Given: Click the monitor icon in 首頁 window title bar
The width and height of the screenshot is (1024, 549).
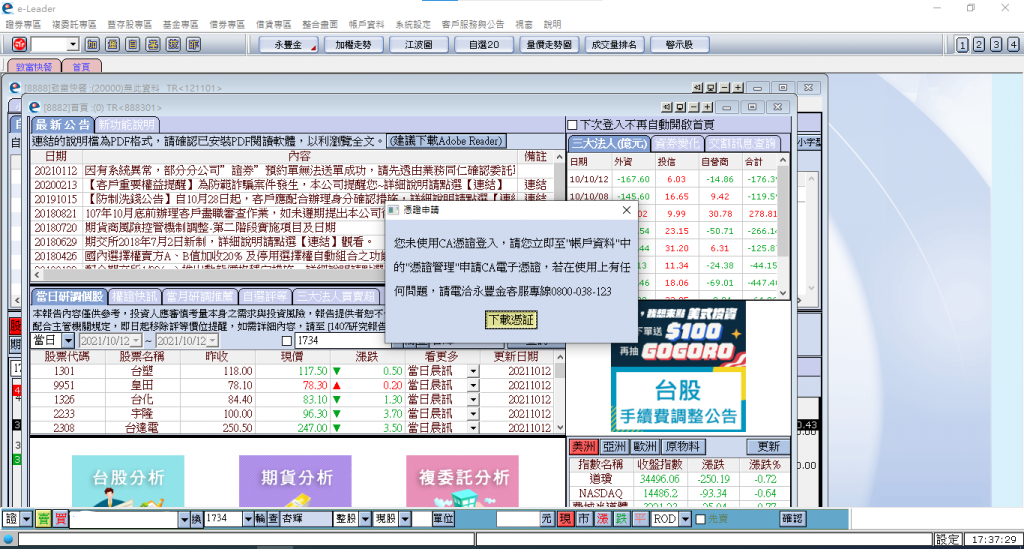Looking at the screenshot, I should coord(680,107).
